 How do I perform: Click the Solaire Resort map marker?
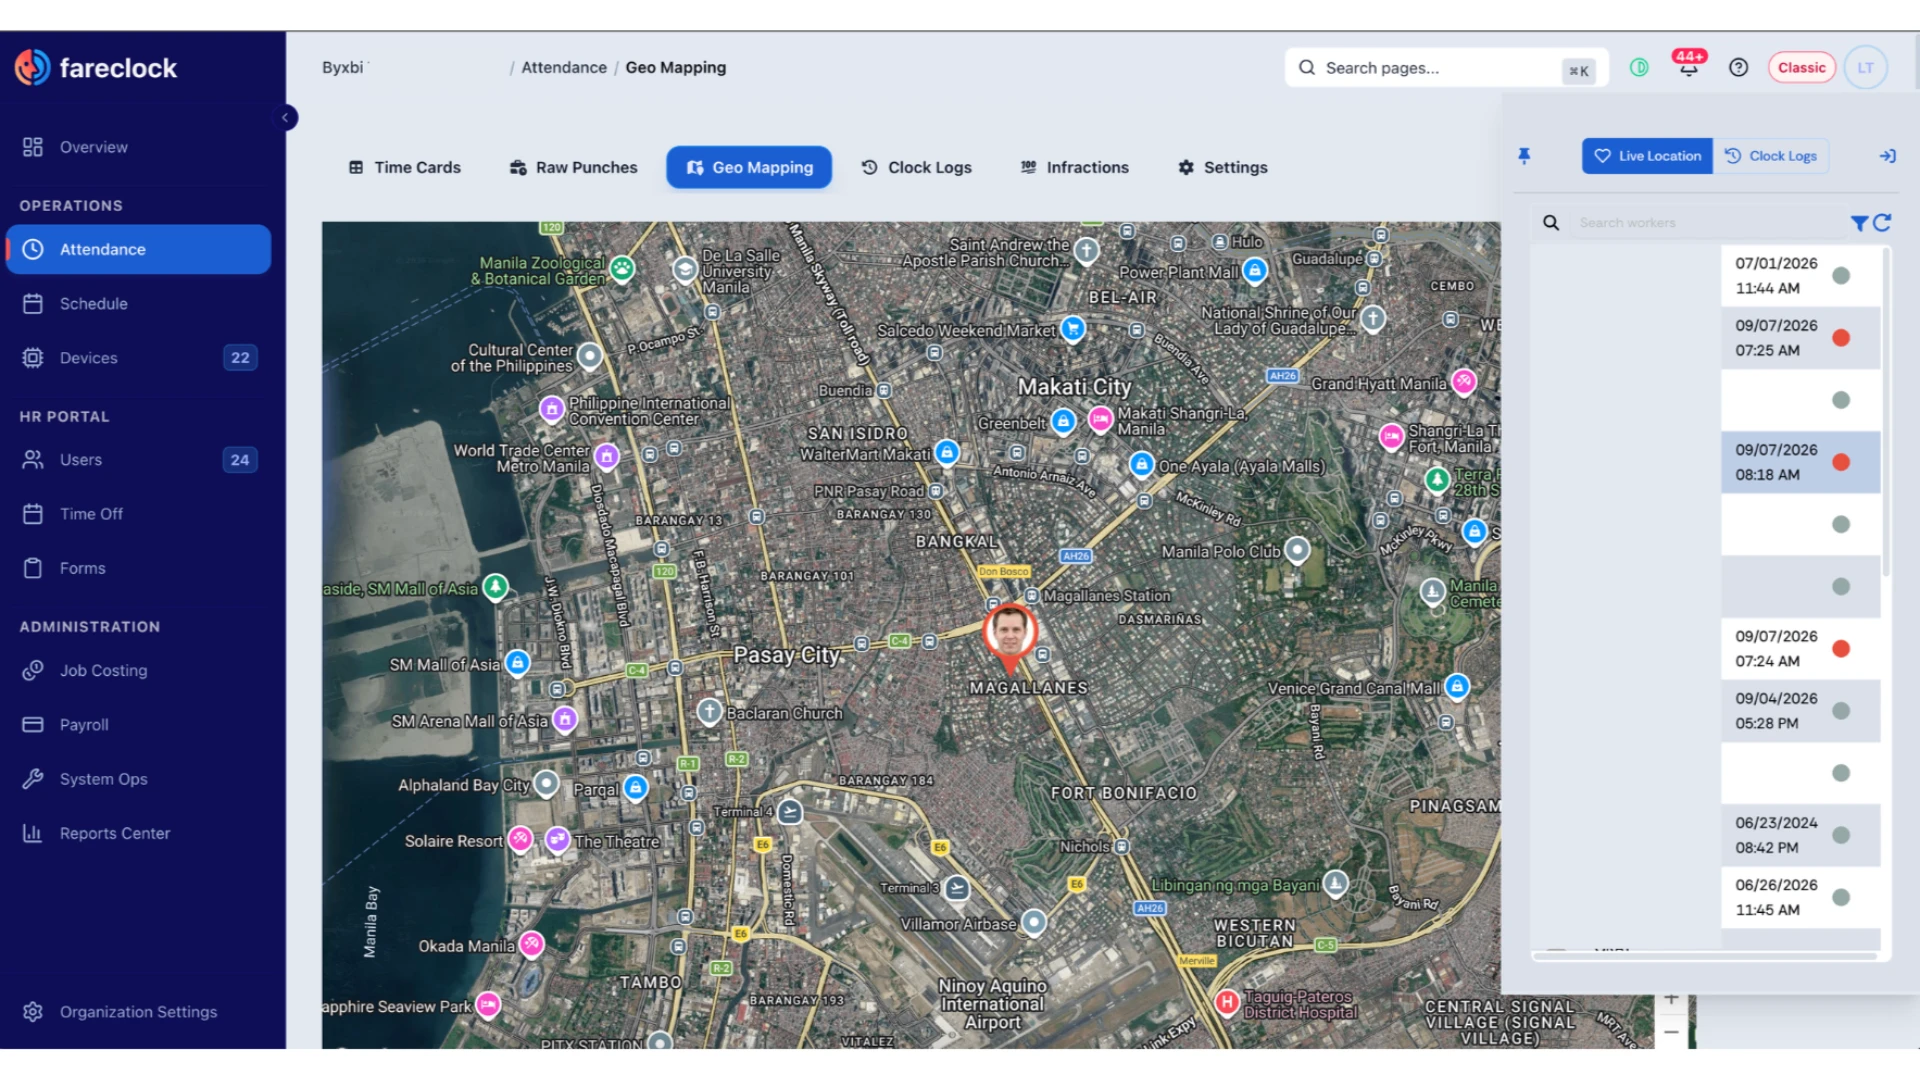520,839
